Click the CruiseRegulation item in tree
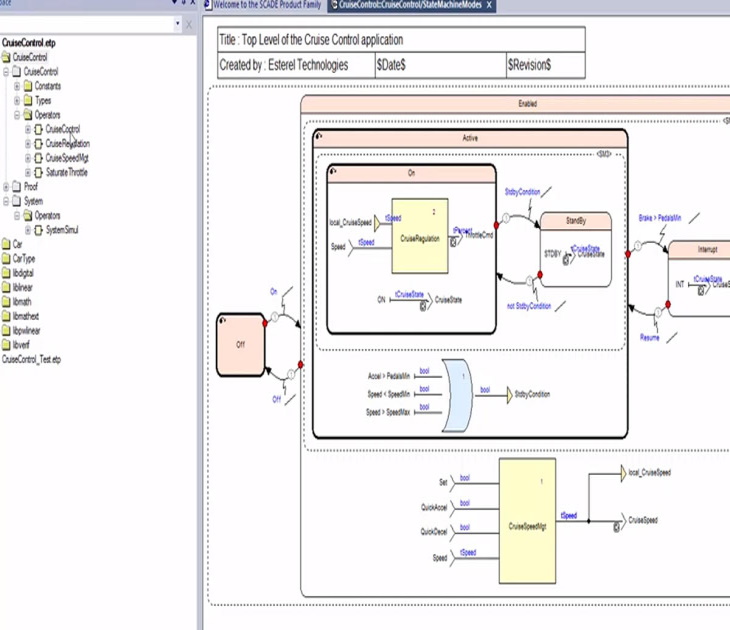Viewport: 730px width, 630px height. point(67,143)
